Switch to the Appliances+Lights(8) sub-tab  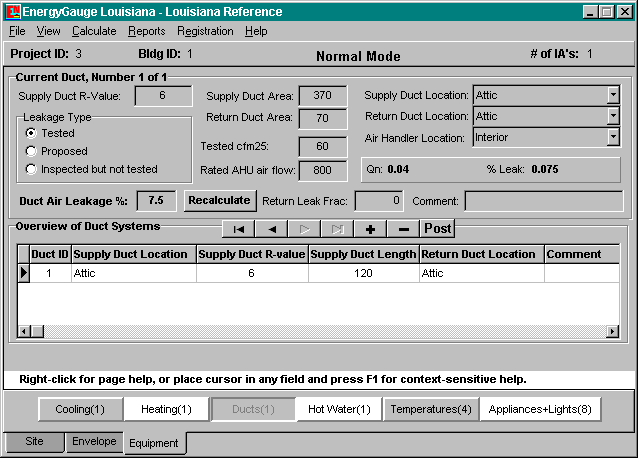[540, 409]
